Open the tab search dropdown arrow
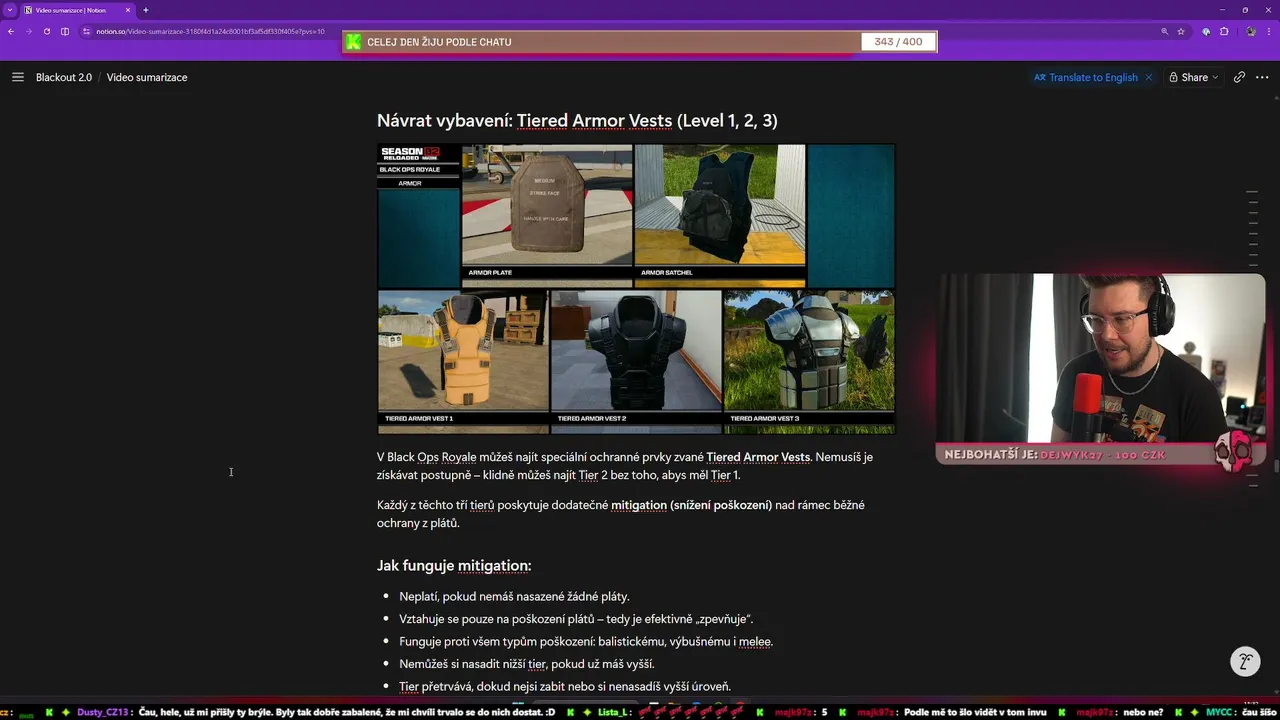This screenshot has height=720, width=1280. tap(8, 10)
